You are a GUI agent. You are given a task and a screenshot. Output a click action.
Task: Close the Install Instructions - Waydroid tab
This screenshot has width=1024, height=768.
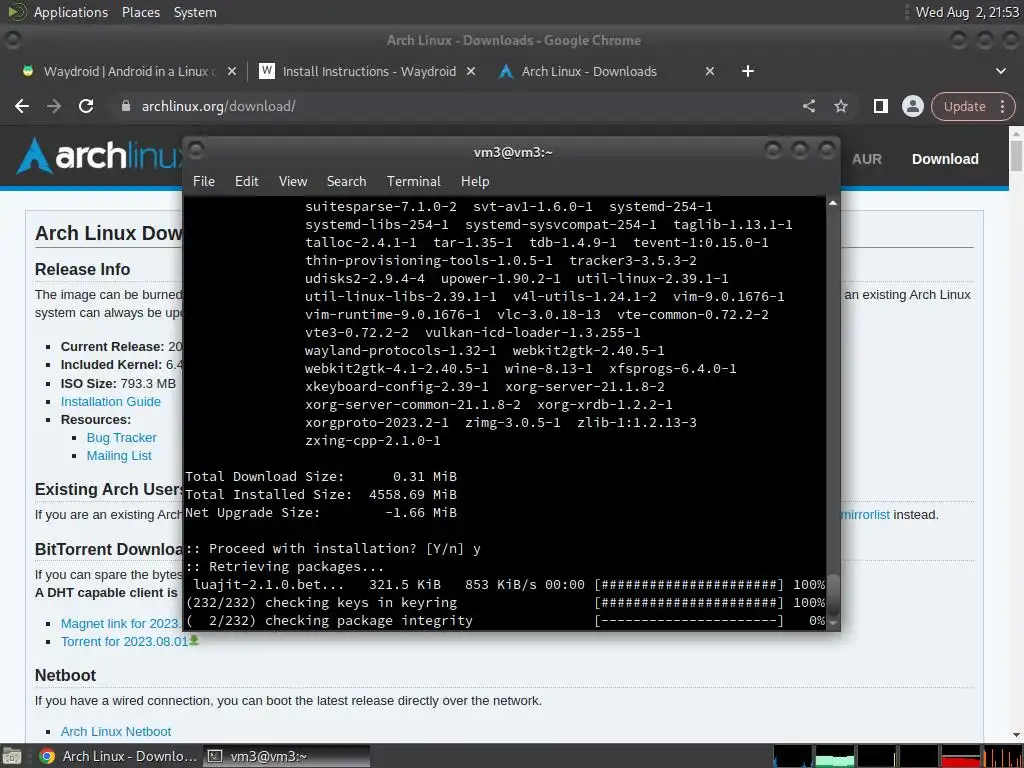(471, 71)
